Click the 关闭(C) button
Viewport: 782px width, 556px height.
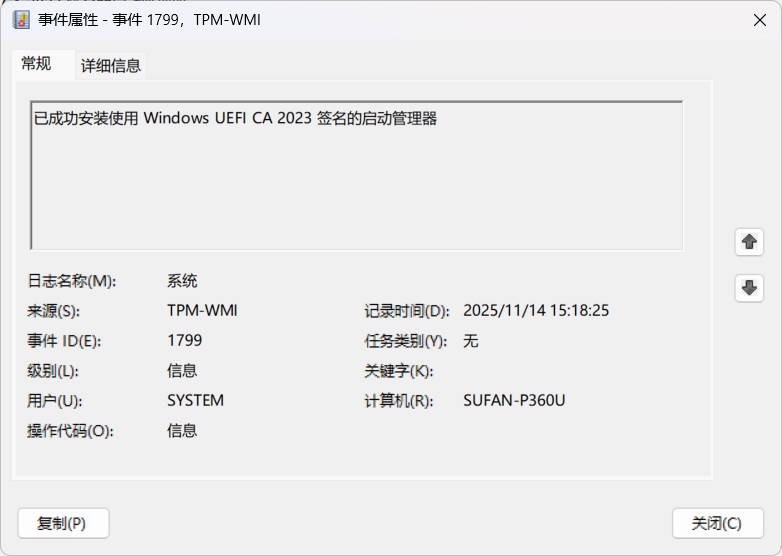(717, 523)
